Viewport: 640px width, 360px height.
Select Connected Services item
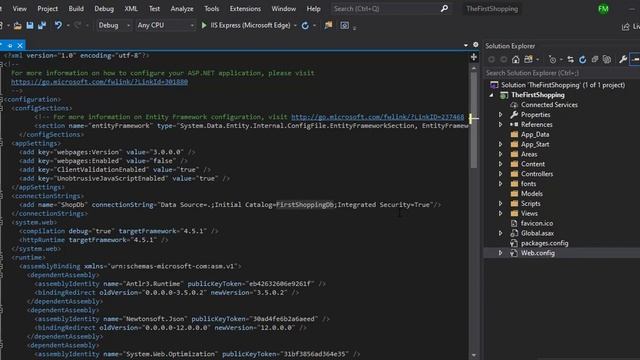[x=549, y=105]
